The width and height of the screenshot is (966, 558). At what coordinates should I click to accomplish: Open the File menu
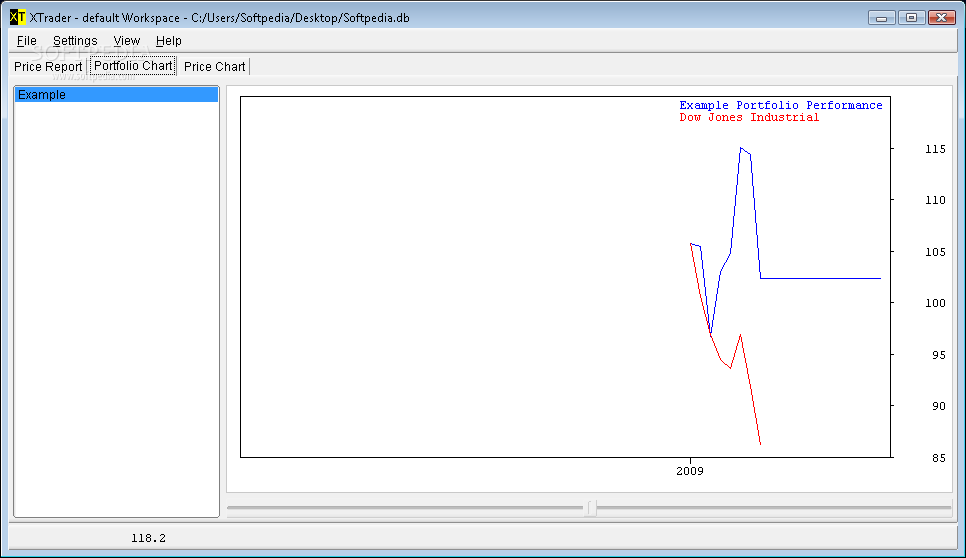pyautogui.click(x=26, y=41)
